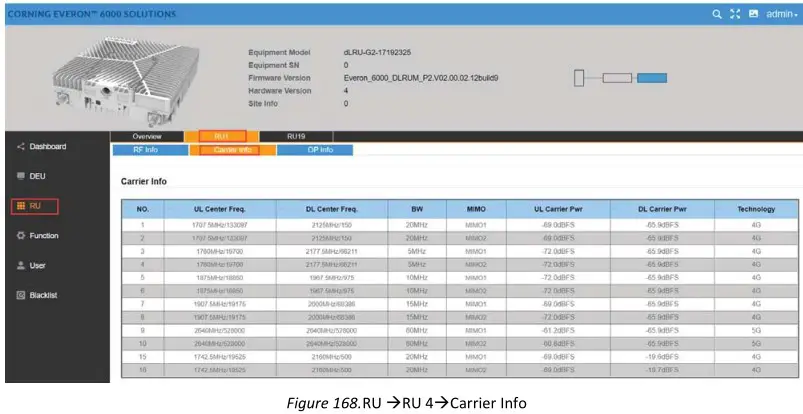Click the search magnifier icon in header
This screenshot has height=414, width=803.
(x=716, y=14)
